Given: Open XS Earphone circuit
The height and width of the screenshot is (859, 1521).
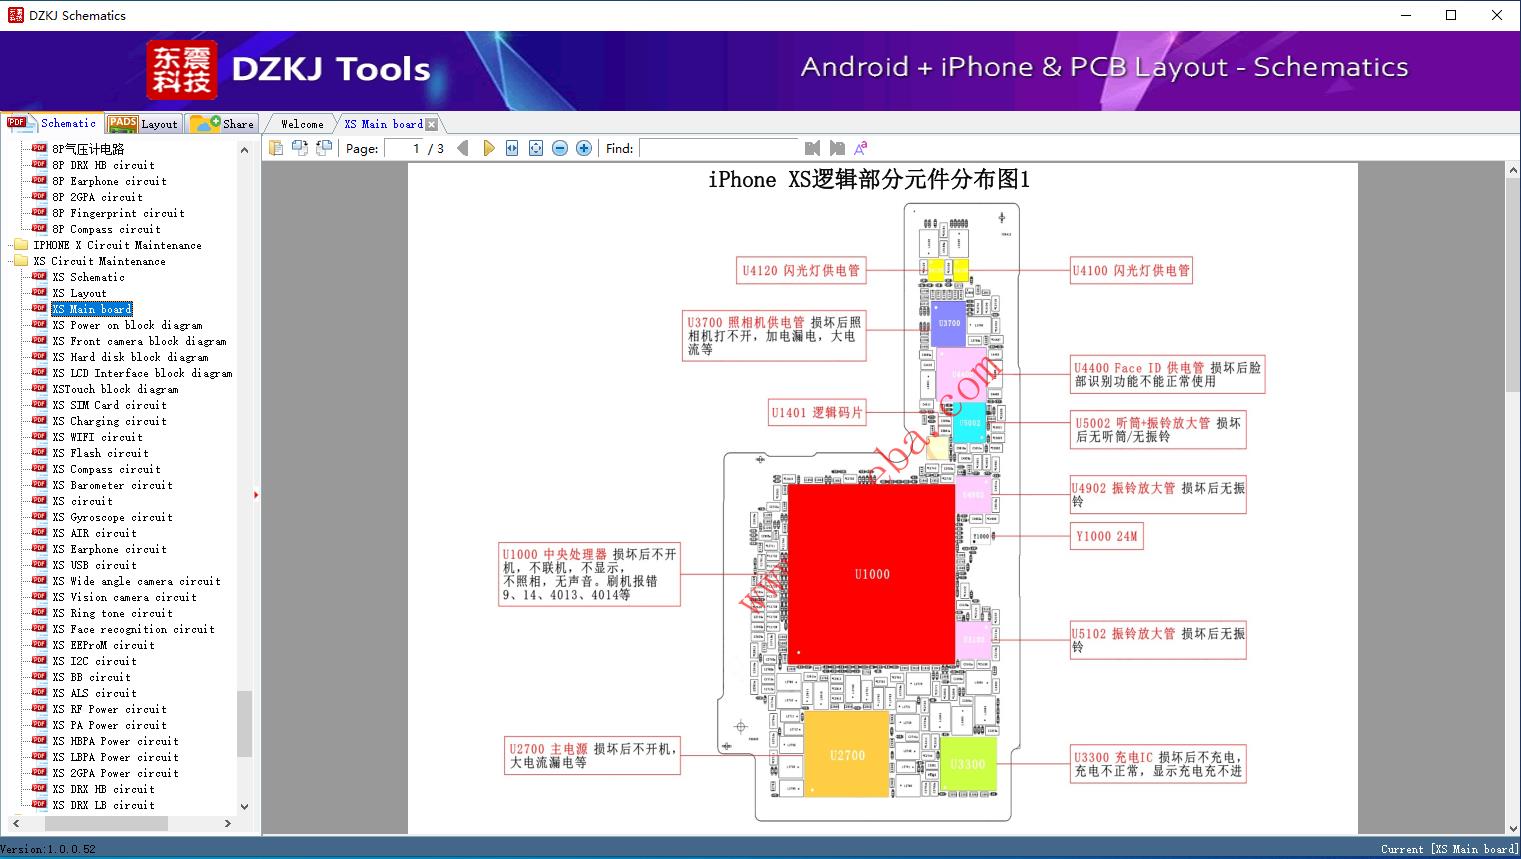Looking at the screenshot, I should pos(109,549).
